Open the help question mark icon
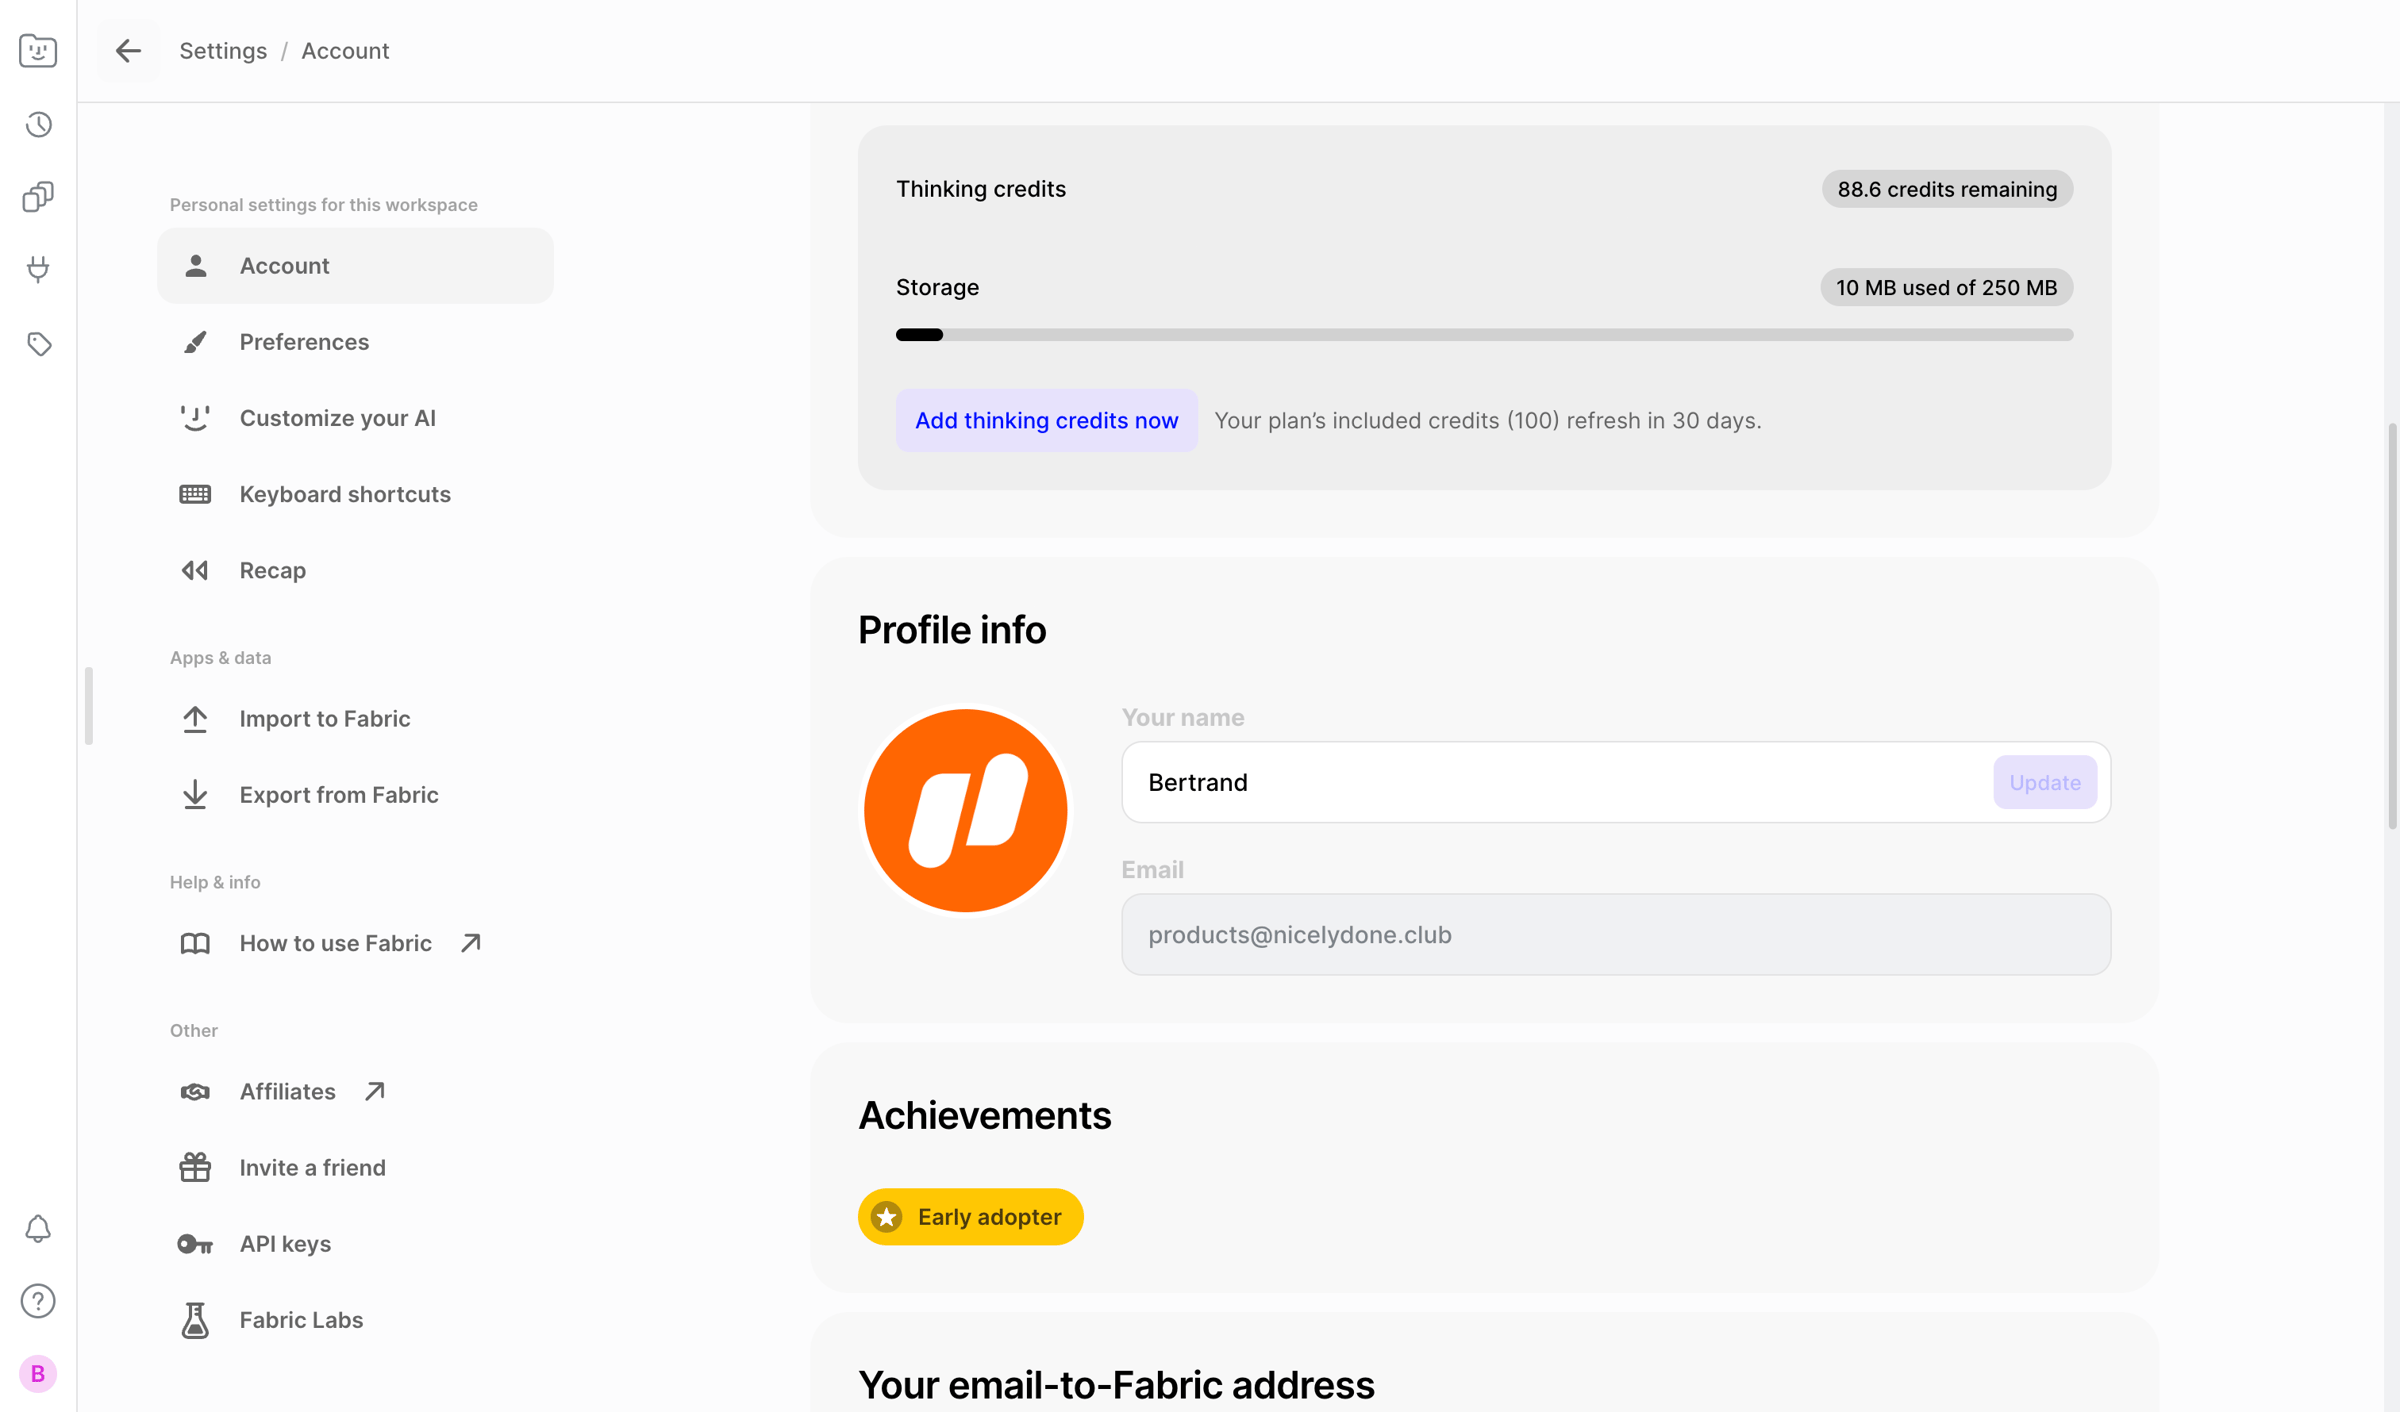 click(38, 1301)
